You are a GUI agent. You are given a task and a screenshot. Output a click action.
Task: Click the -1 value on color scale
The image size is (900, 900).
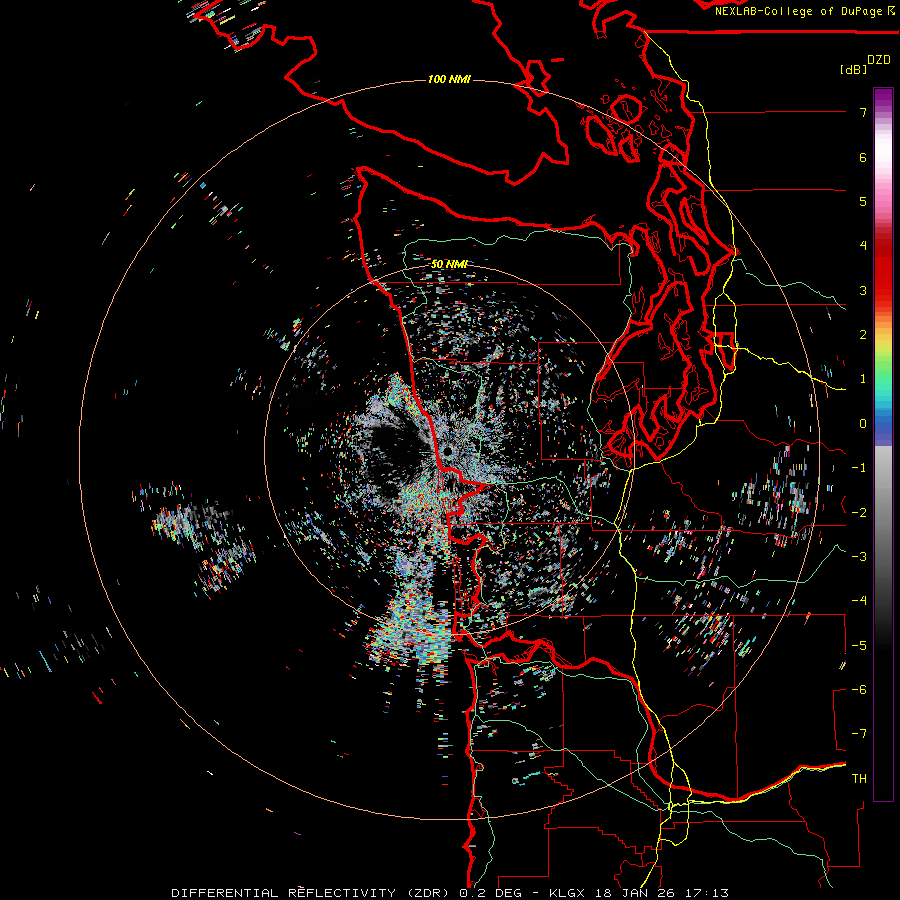pyautogui.click(x=859, y=468)
